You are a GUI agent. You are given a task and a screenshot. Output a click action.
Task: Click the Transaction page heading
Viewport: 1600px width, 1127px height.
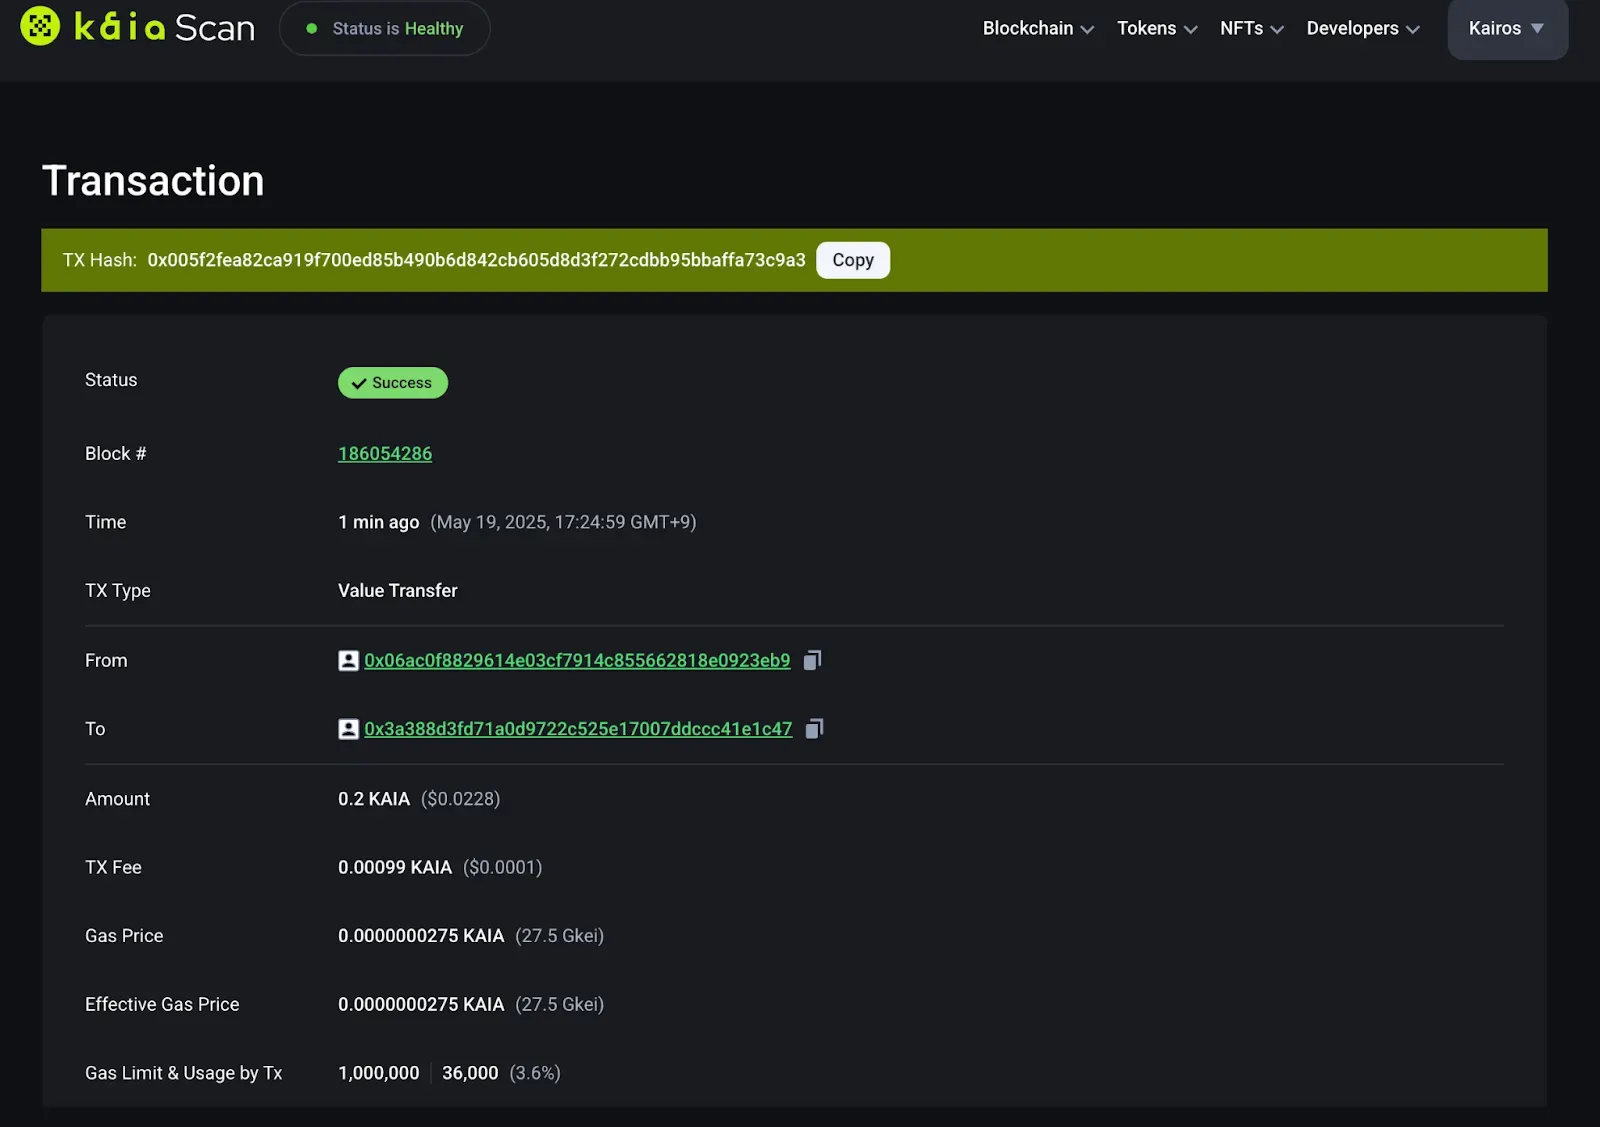tap(153, 181)
